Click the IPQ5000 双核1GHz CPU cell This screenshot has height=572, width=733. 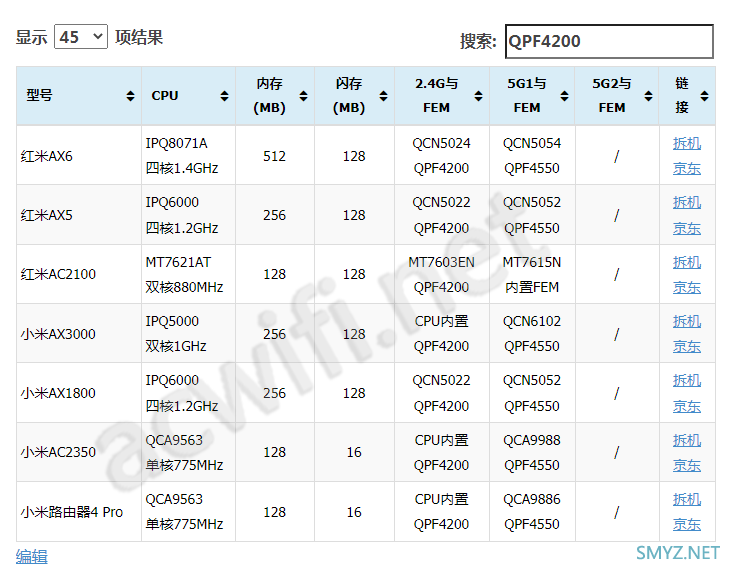coord(188,334)
